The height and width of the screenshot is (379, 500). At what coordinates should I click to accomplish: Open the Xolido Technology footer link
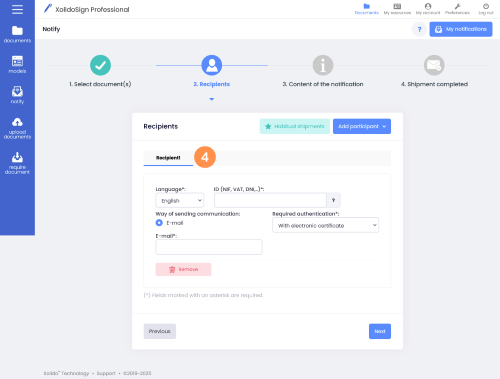[66, 373]
